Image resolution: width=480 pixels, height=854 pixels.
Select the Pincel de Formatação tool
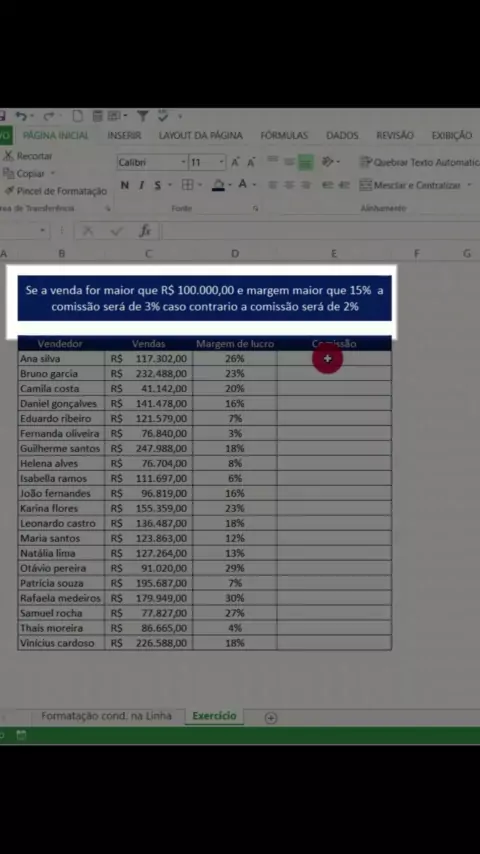tap(55, 191)
